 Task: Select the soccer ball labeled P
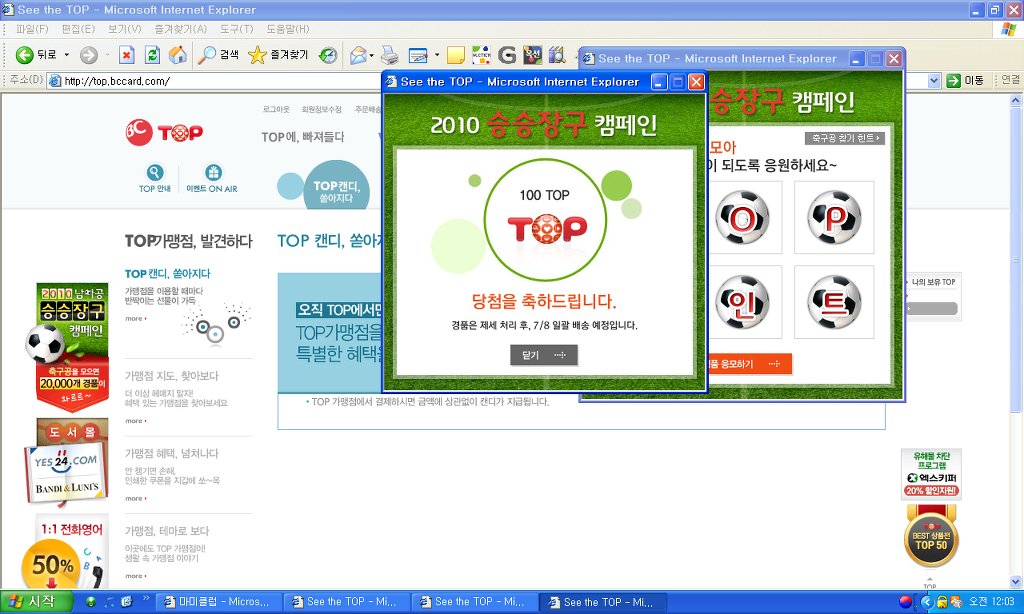[x=834, y=218]
